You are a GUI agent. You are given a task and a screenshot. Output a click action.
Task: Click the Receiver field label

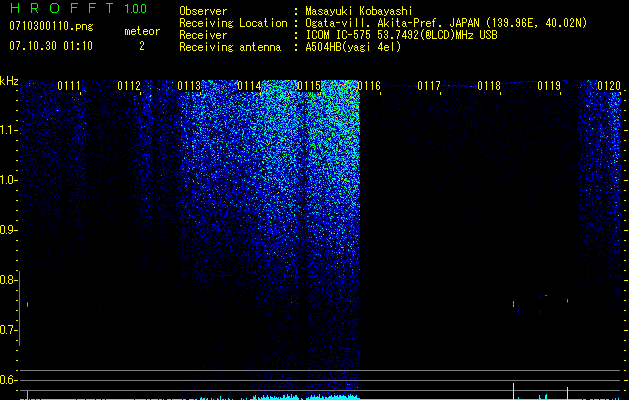(x=203, y=35)
